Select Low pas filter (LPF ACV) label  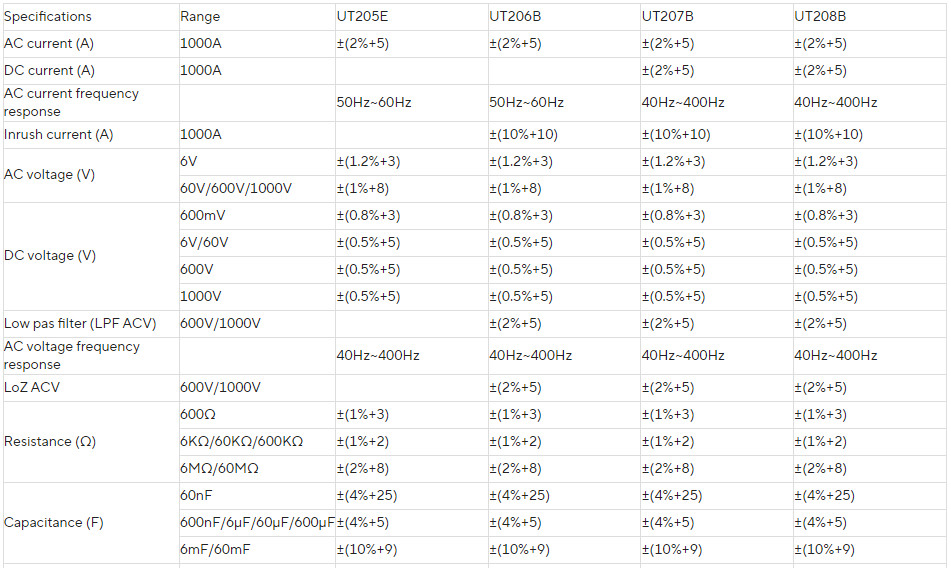80,324
